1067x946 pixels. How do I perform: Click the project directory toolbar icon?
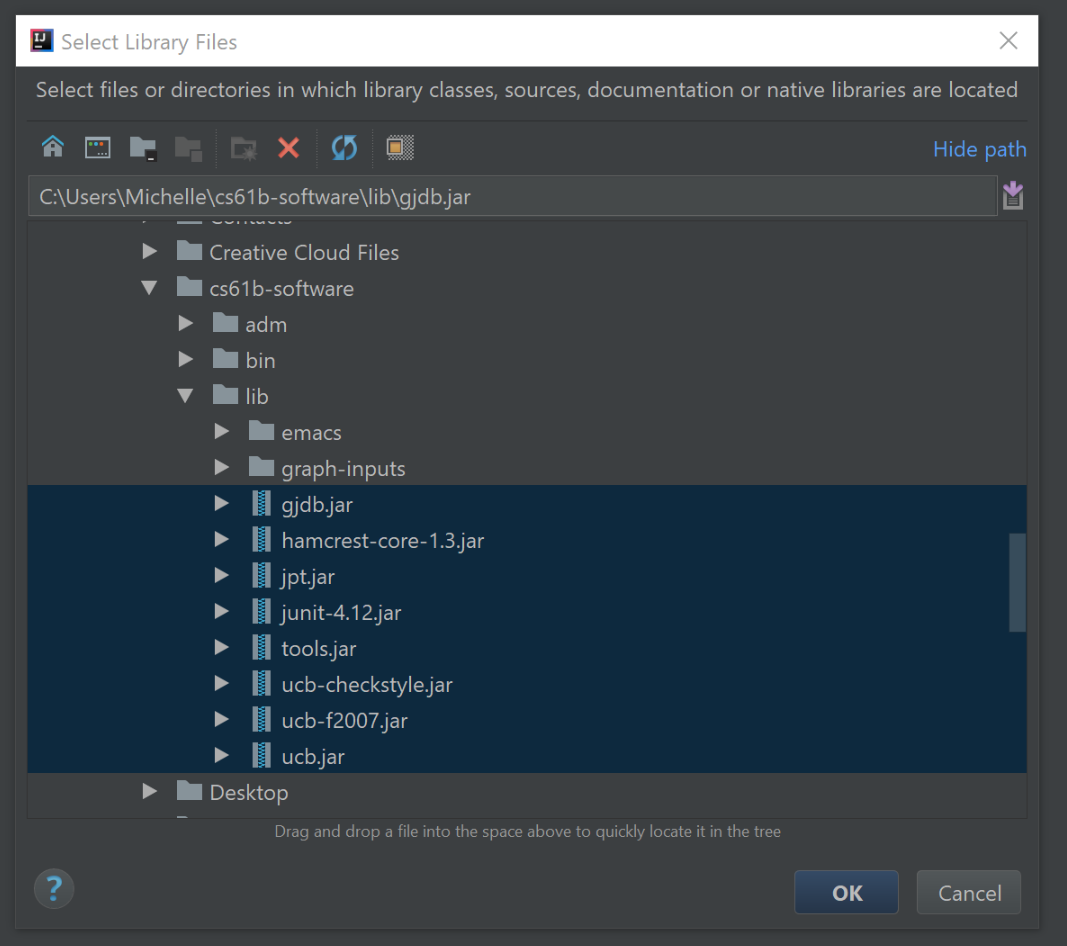click(x=143, y=148)
